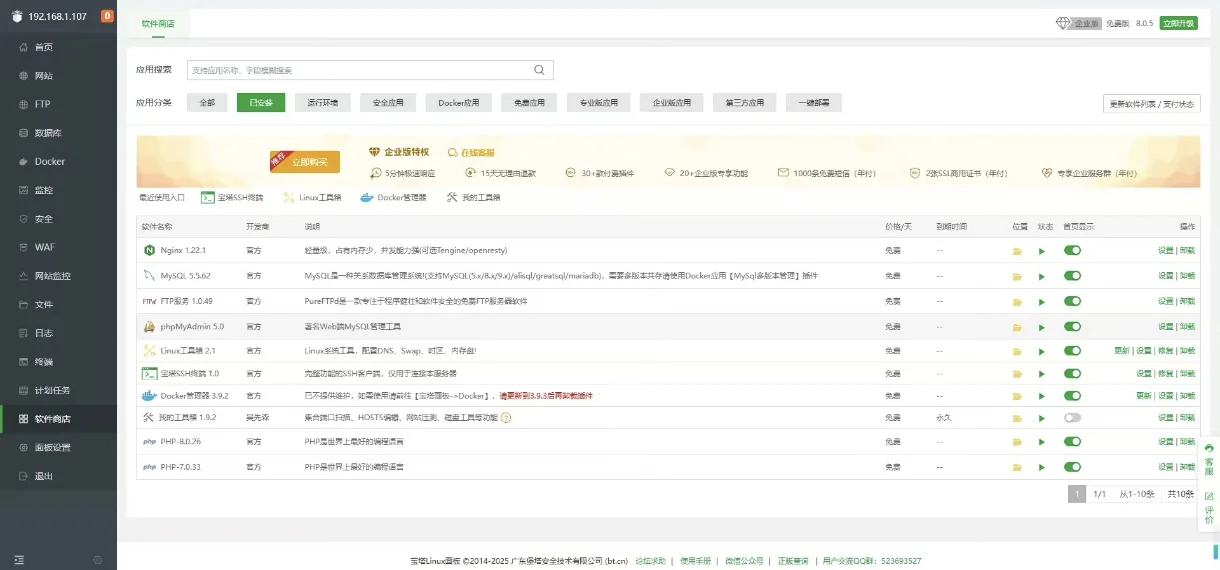Open Docker管理器 row folder icon
1220x570 pixels.
(x=1018, y=396)
